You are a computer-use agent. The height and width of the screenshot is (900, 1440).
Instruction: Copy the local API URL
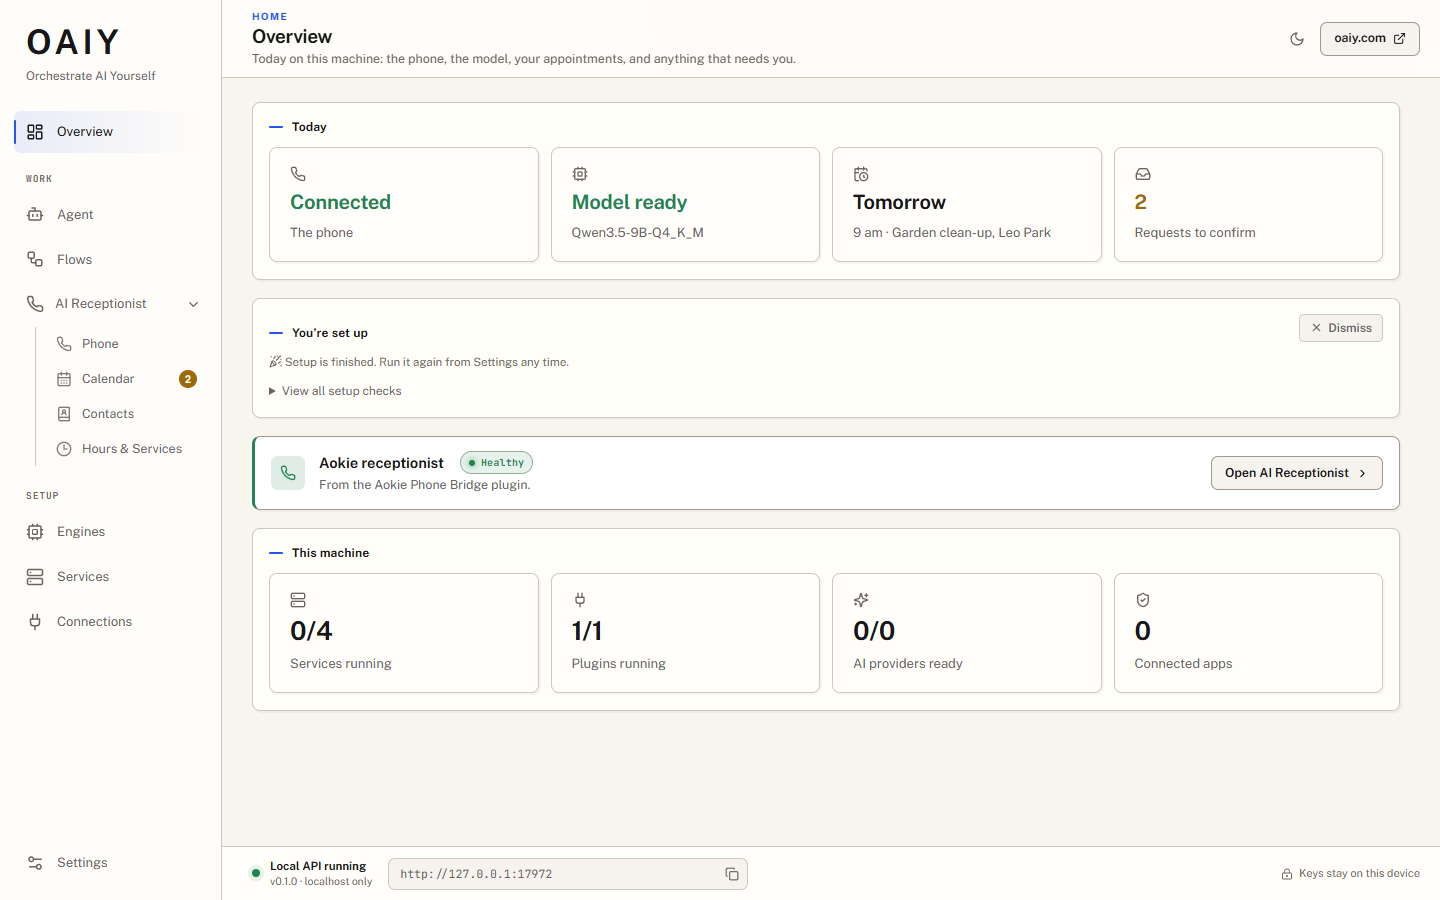coord(732,874)
